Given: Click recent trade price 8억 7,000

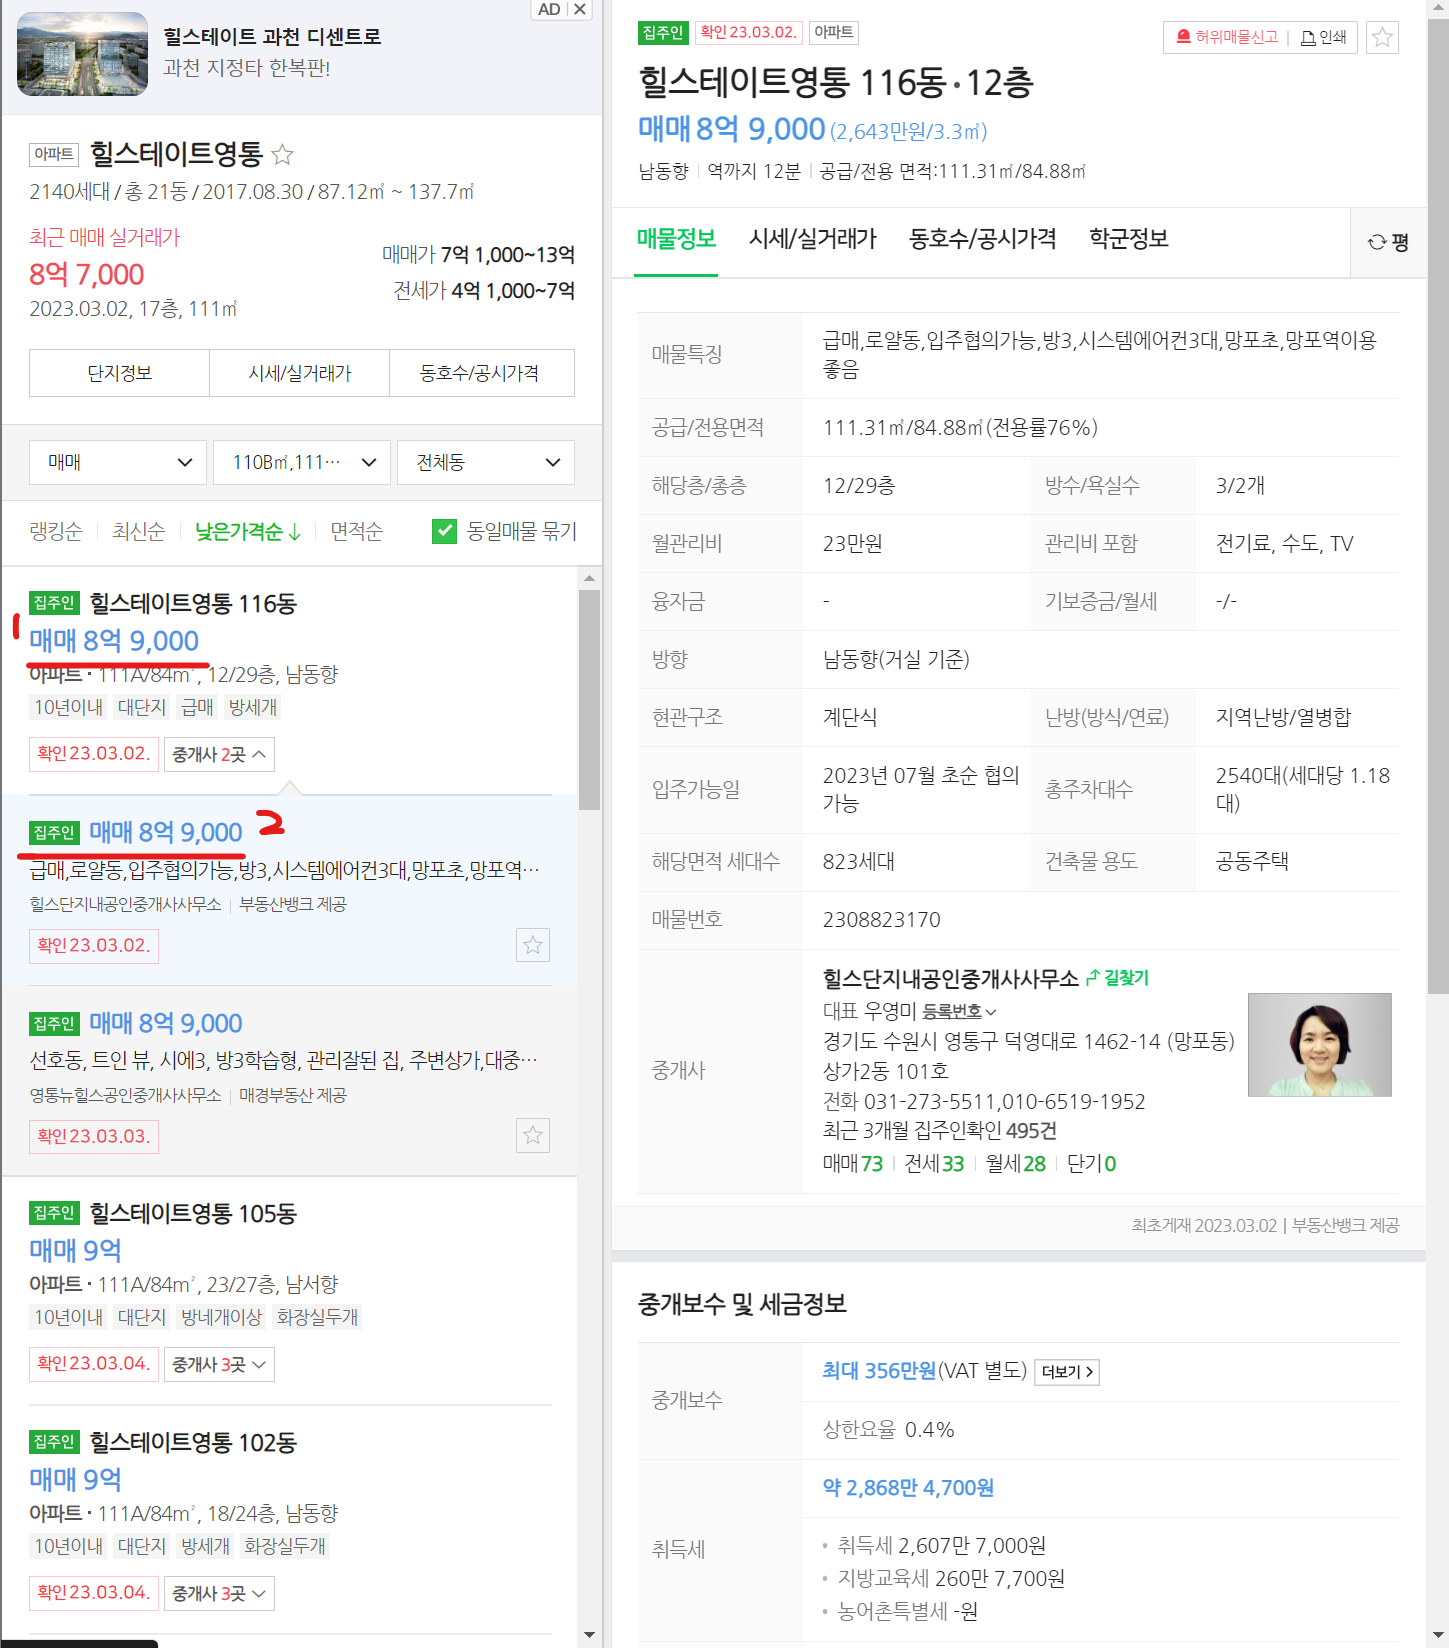Looking at the screenshot, I should 87,274.
